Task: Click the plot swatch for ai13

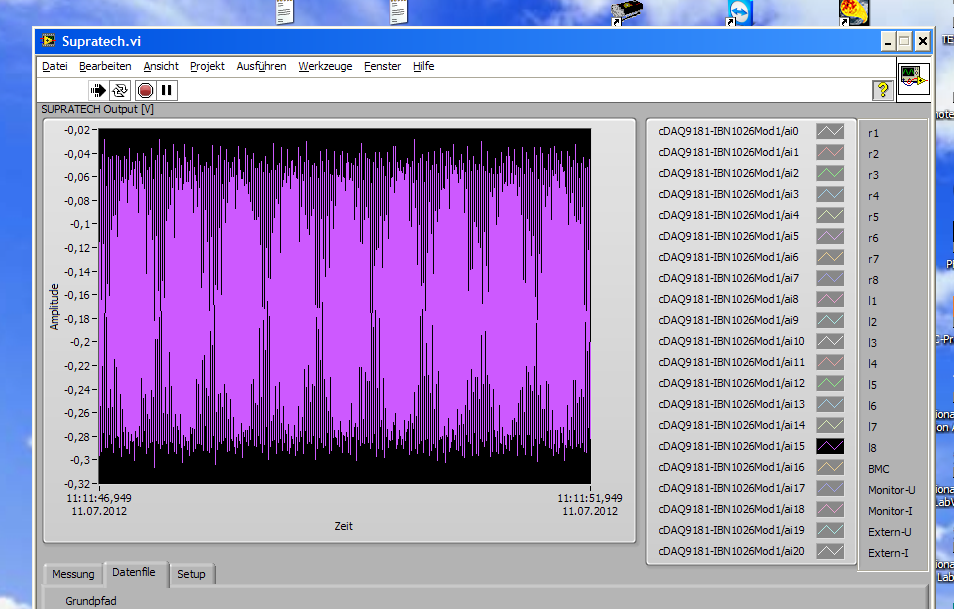Action: point(830,404)
